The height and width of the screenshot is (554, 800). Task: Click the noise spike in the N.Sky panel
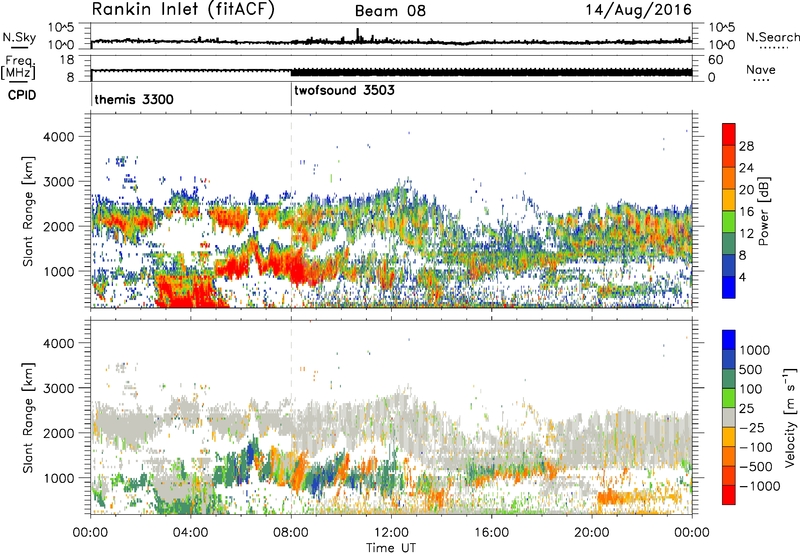tap(358, 35)
